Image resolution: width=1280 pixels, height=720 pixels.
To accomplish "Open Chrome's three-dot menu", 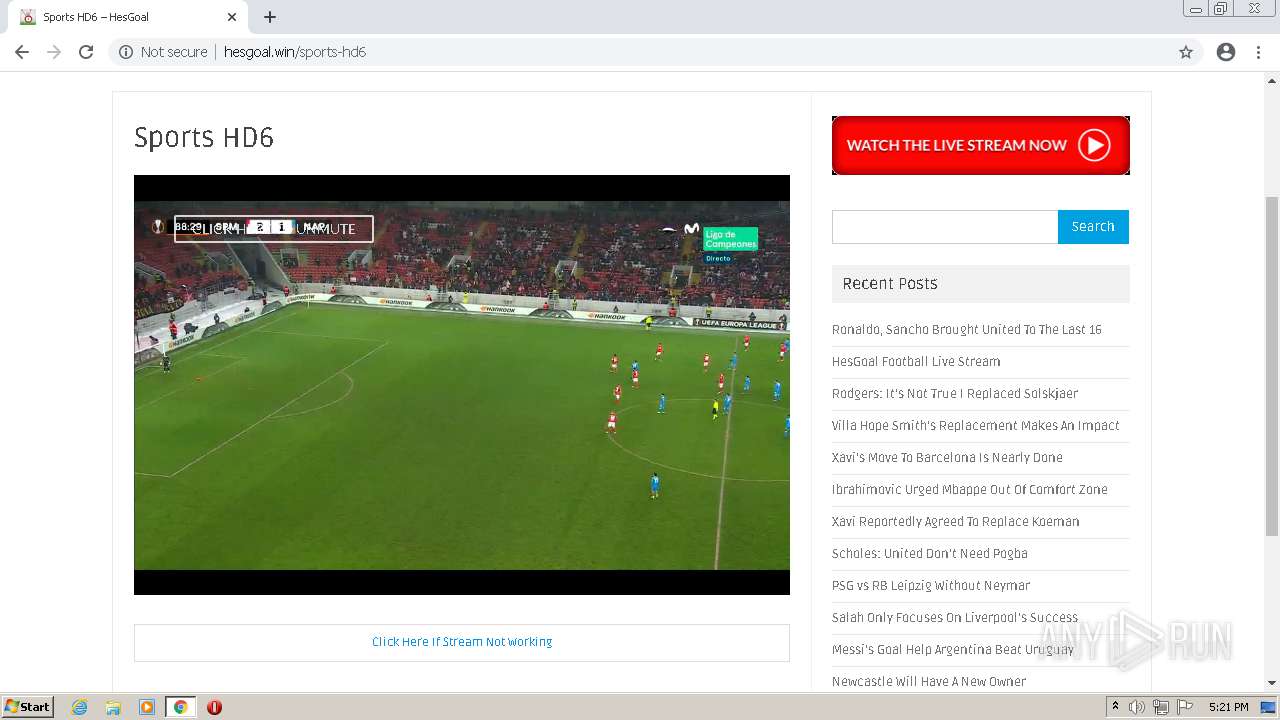I will [x=1258, y=52].
